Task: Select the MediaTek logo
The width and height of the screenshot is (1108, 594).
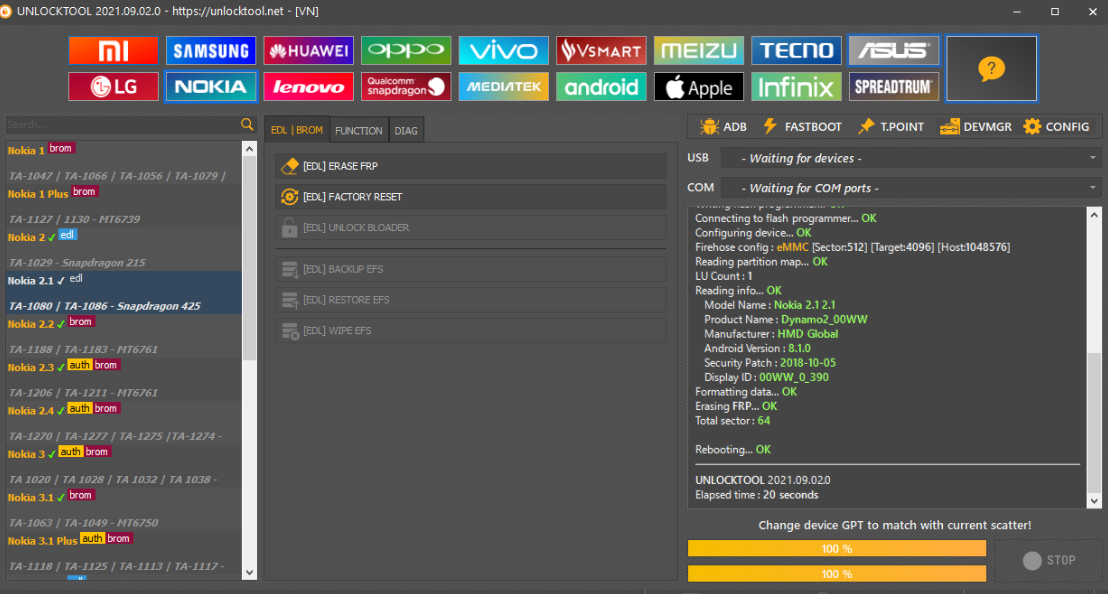Action: 503,87
